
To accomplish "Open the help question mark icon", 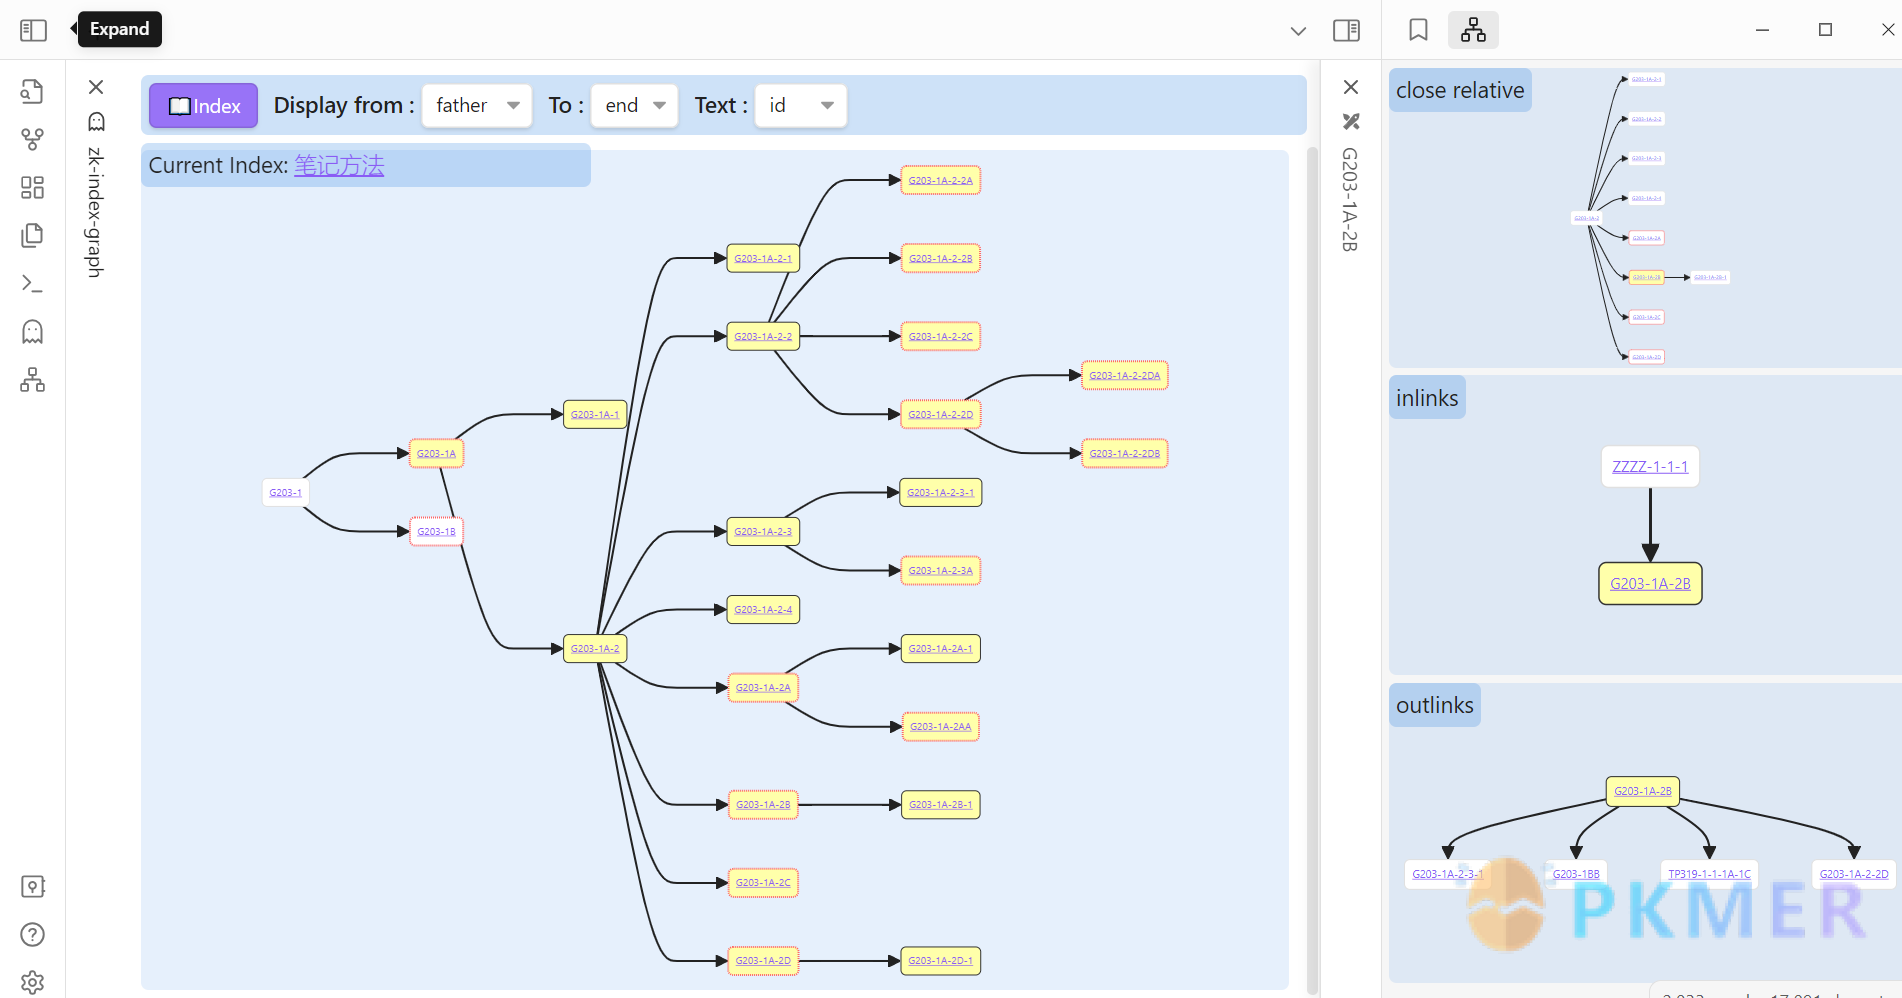I will click(x=33, y=934).
